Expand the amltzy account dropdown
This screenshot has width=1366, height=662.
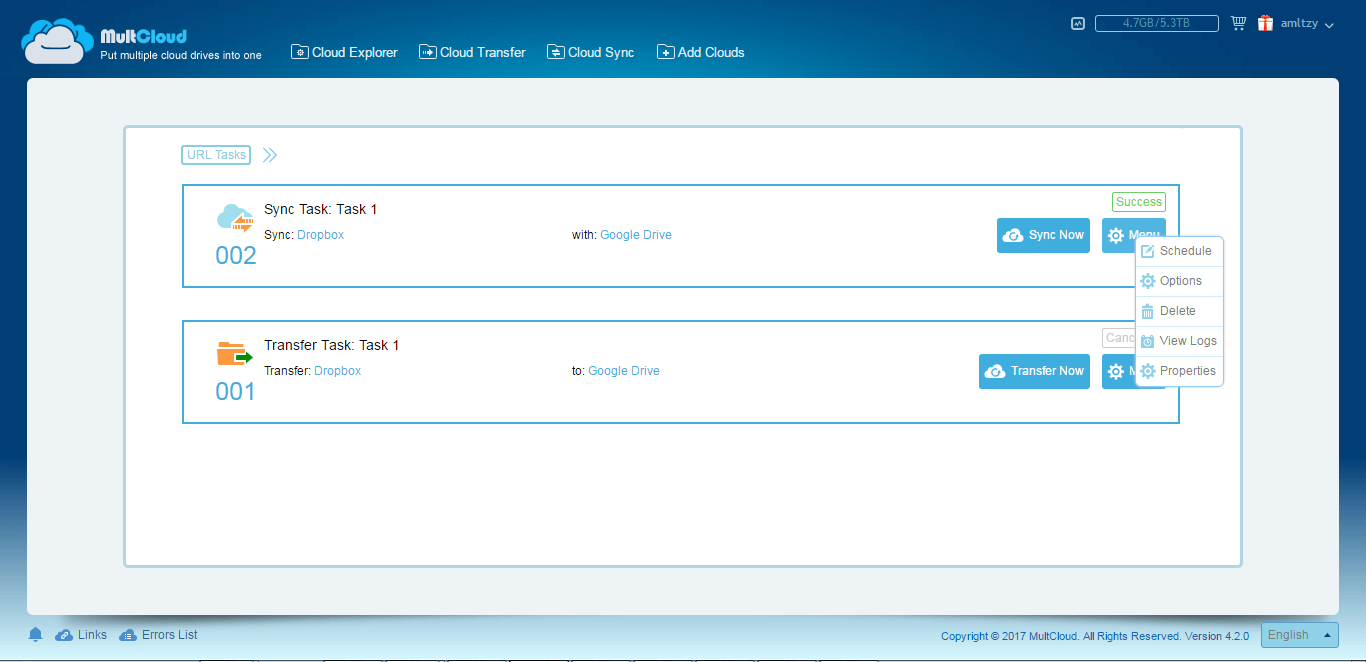point(1307,23)
